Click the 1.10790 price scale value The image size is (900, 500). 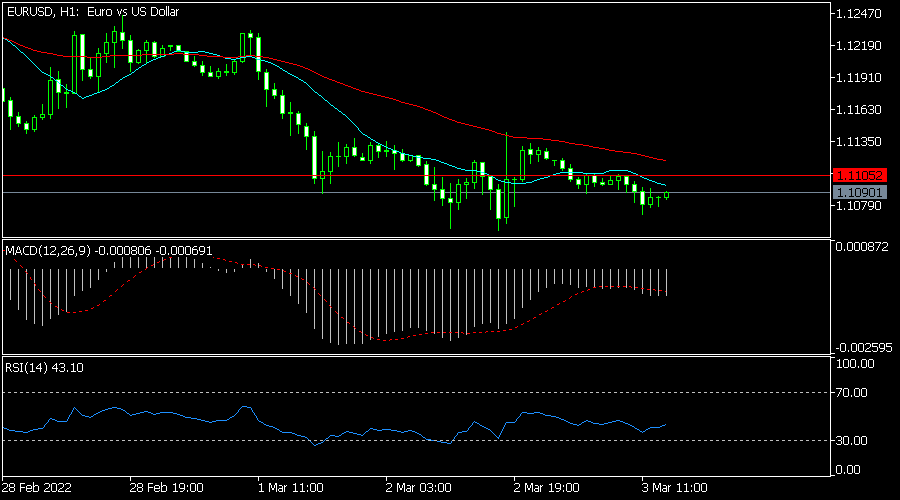click(x=859, y=206)
